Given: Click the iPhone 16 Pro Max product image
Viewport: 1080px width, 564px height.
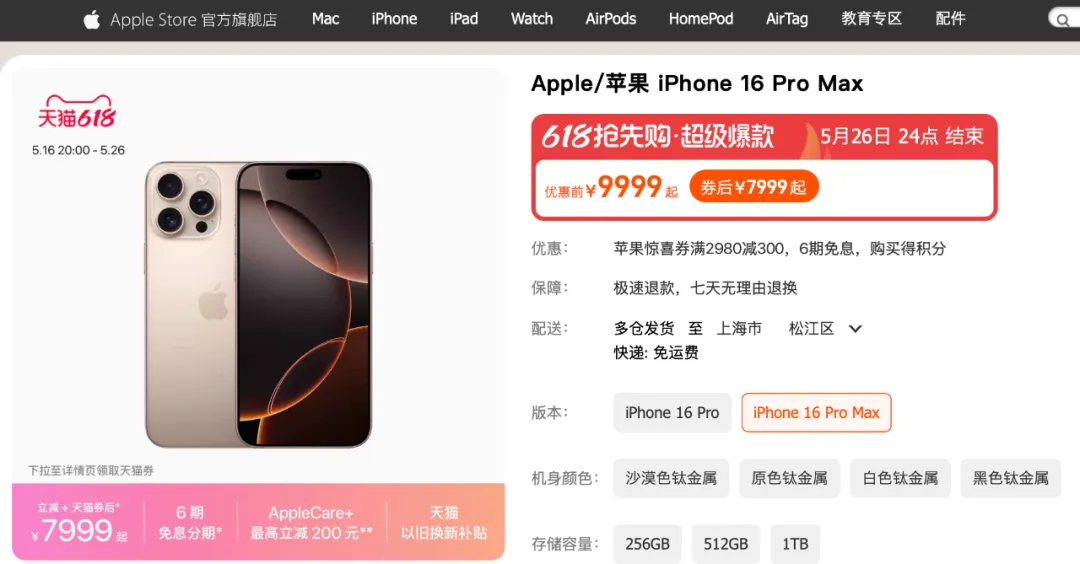Looking at the screenshot, I should click(x=258, y=304).
